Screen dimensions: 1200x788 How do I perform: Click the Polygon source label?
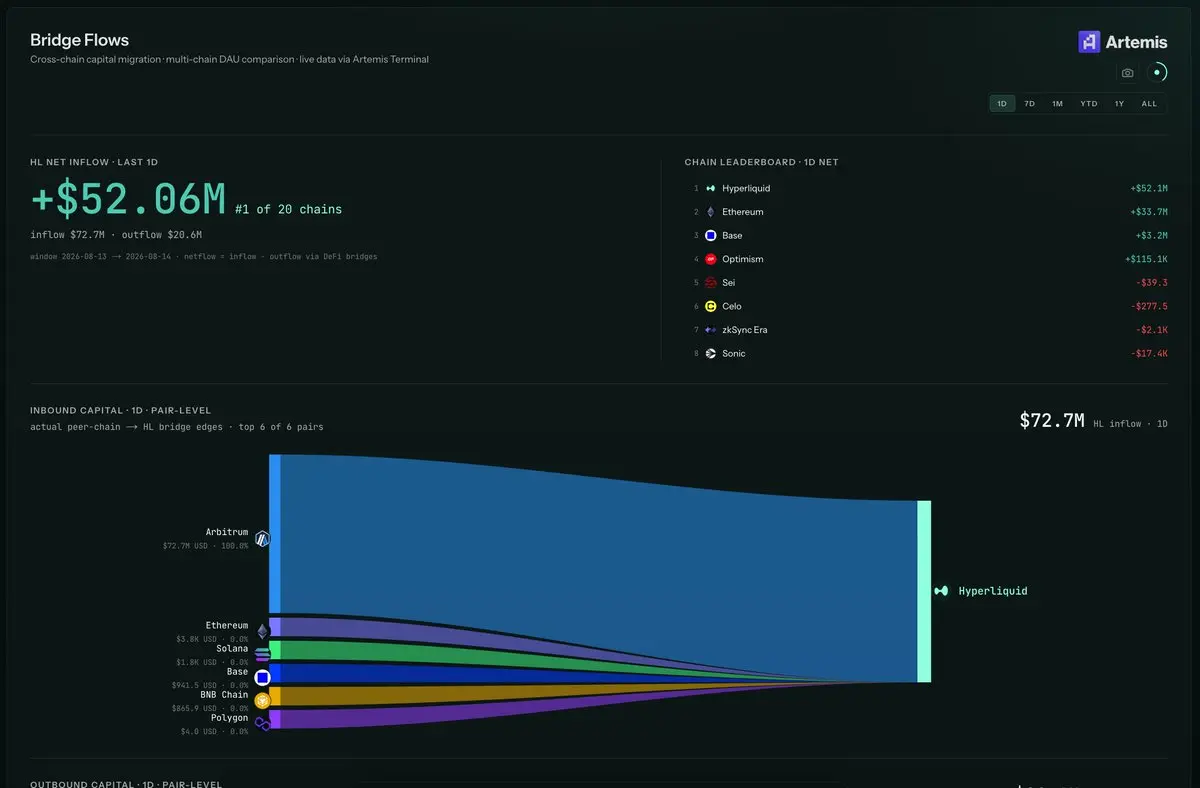[x=229, y=718]
